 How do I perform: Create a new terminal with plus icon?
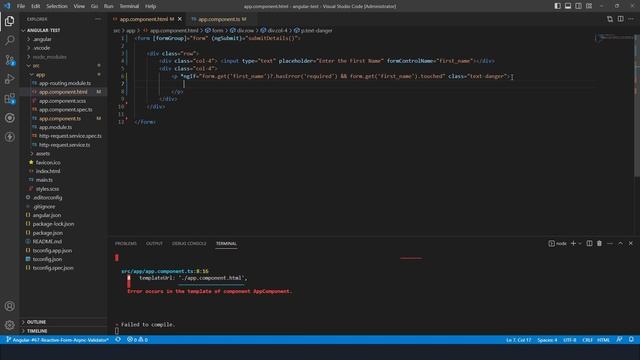pos(573,243)
